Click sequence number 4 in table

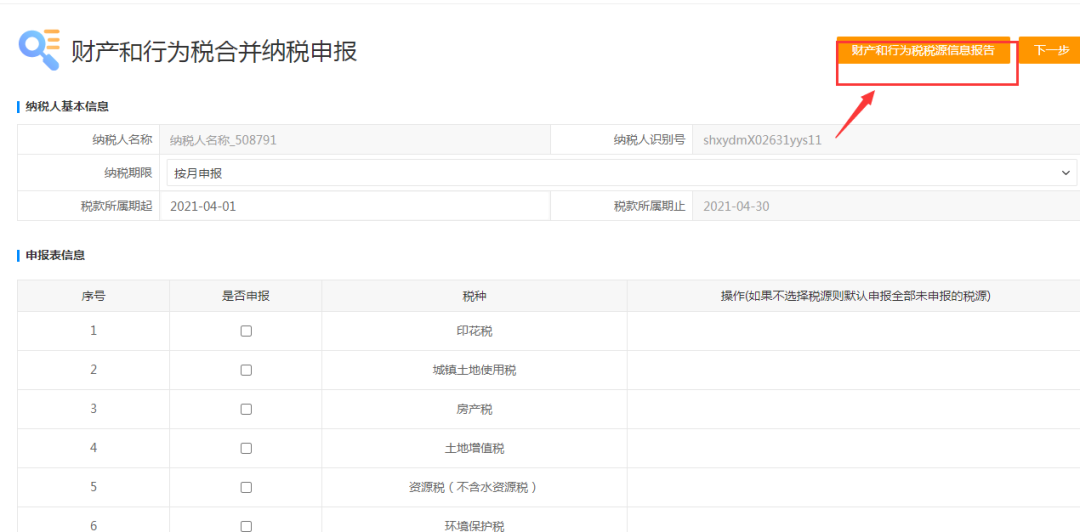tap(93, 449)
